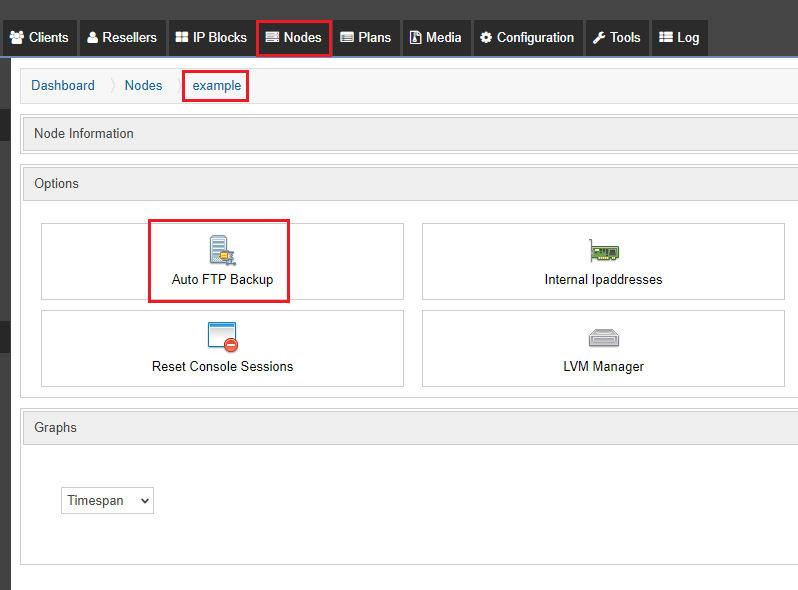Image resolution: width=798 pixels, height=590 pixels.
Task: Click the LVM Manager drive icon
Action: tap(604, 338)
